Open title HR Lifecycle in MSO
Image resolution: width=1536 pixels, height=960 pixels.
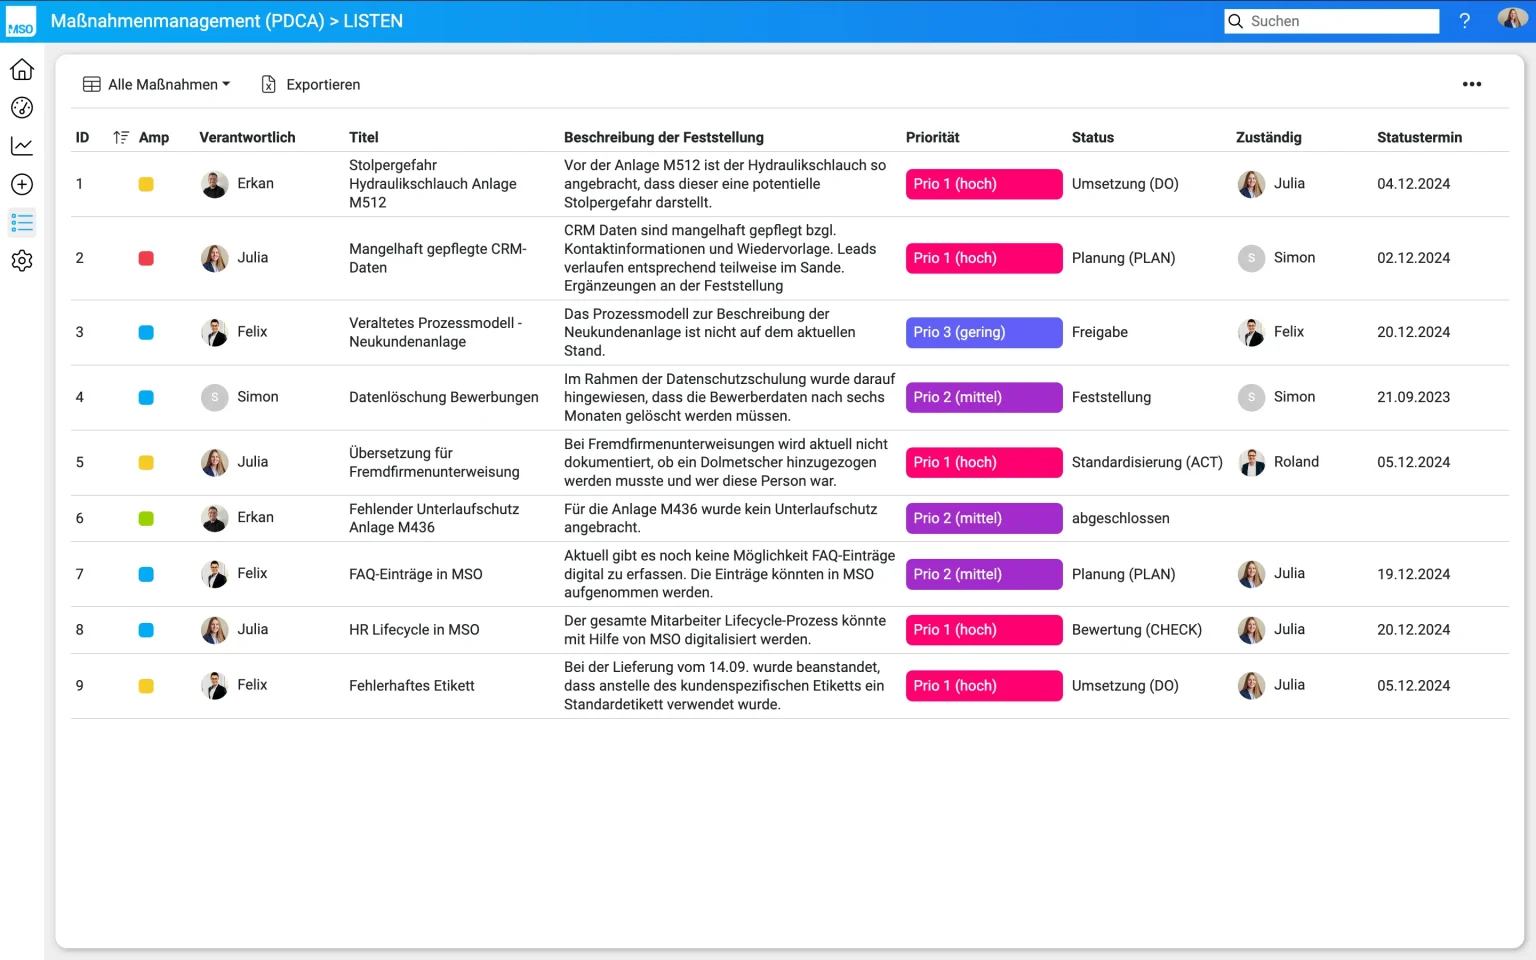(x=414, y=630)
